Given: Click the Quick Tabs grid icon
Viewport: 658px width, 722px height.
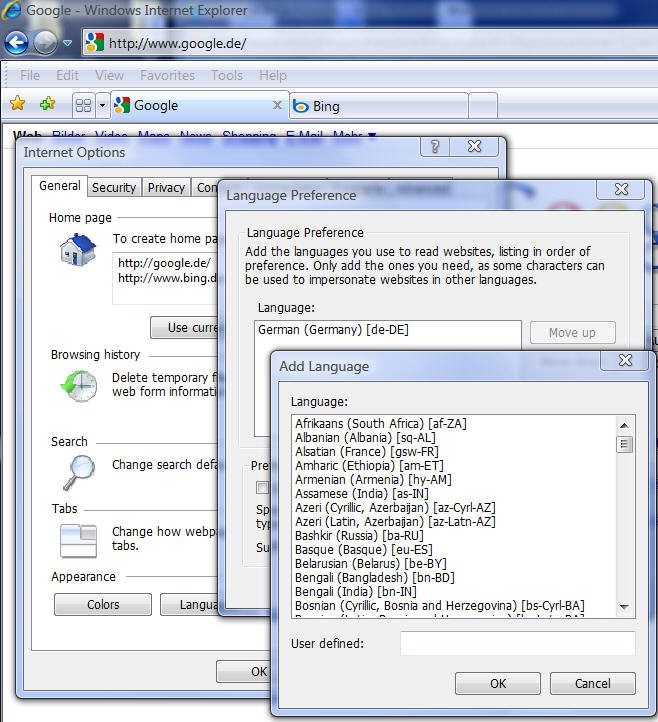Looking at the screenshot, I should pos(83,106).
